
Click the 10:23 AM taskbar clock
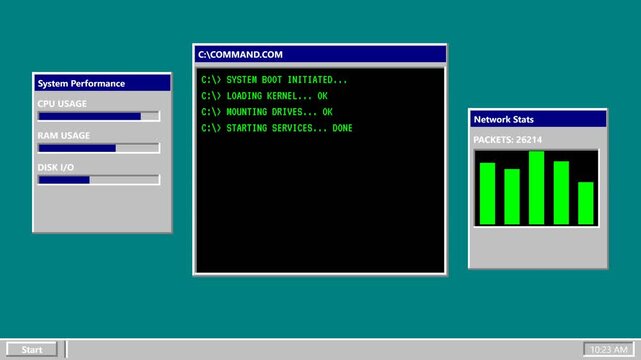pyautogui.click(x=609, y=349)
